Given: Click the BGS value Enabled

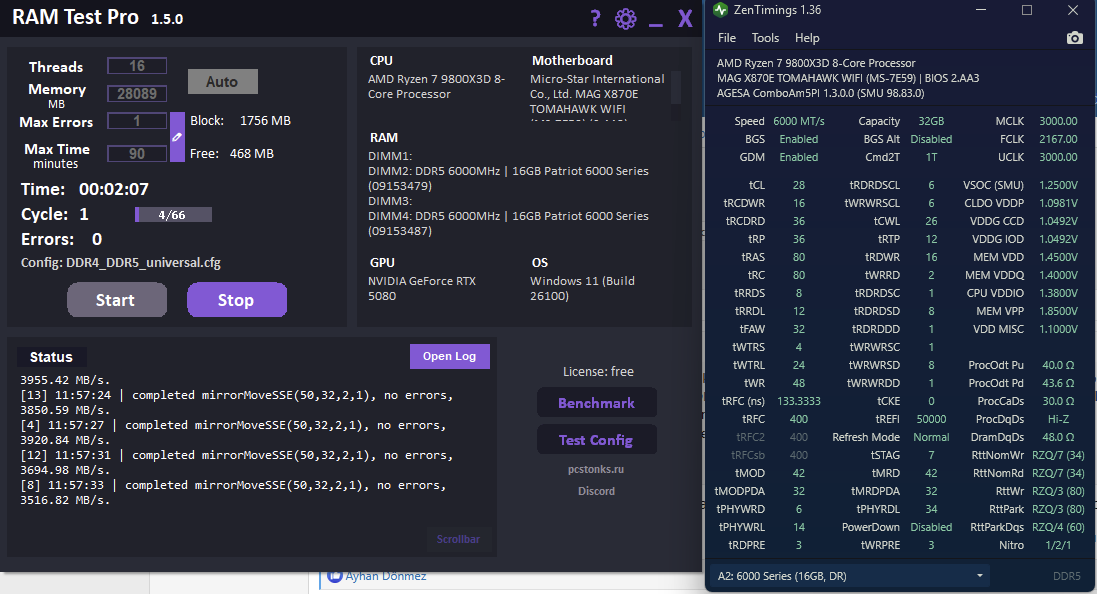Looking at the screenshot, I should pos(798,139).
